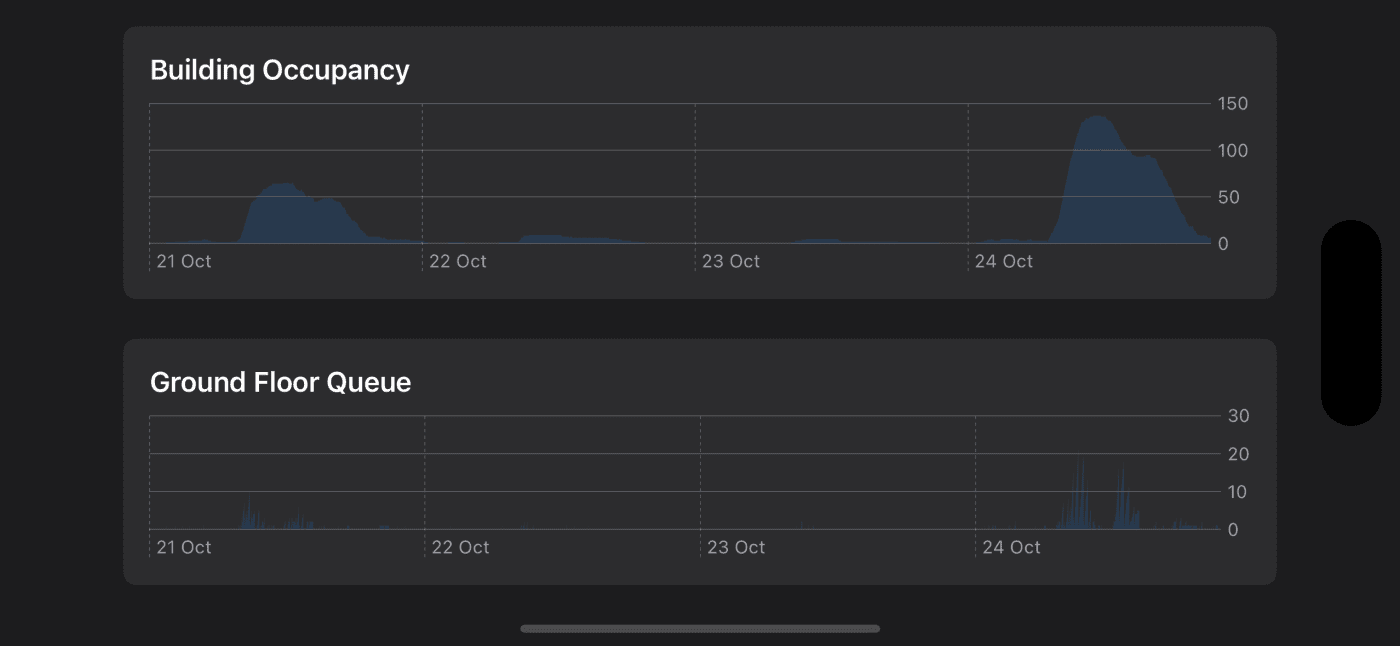Click 23 Oct label in Ground Floor Queue chart
Screen dimensions: 1400x646
coord(736,547)
